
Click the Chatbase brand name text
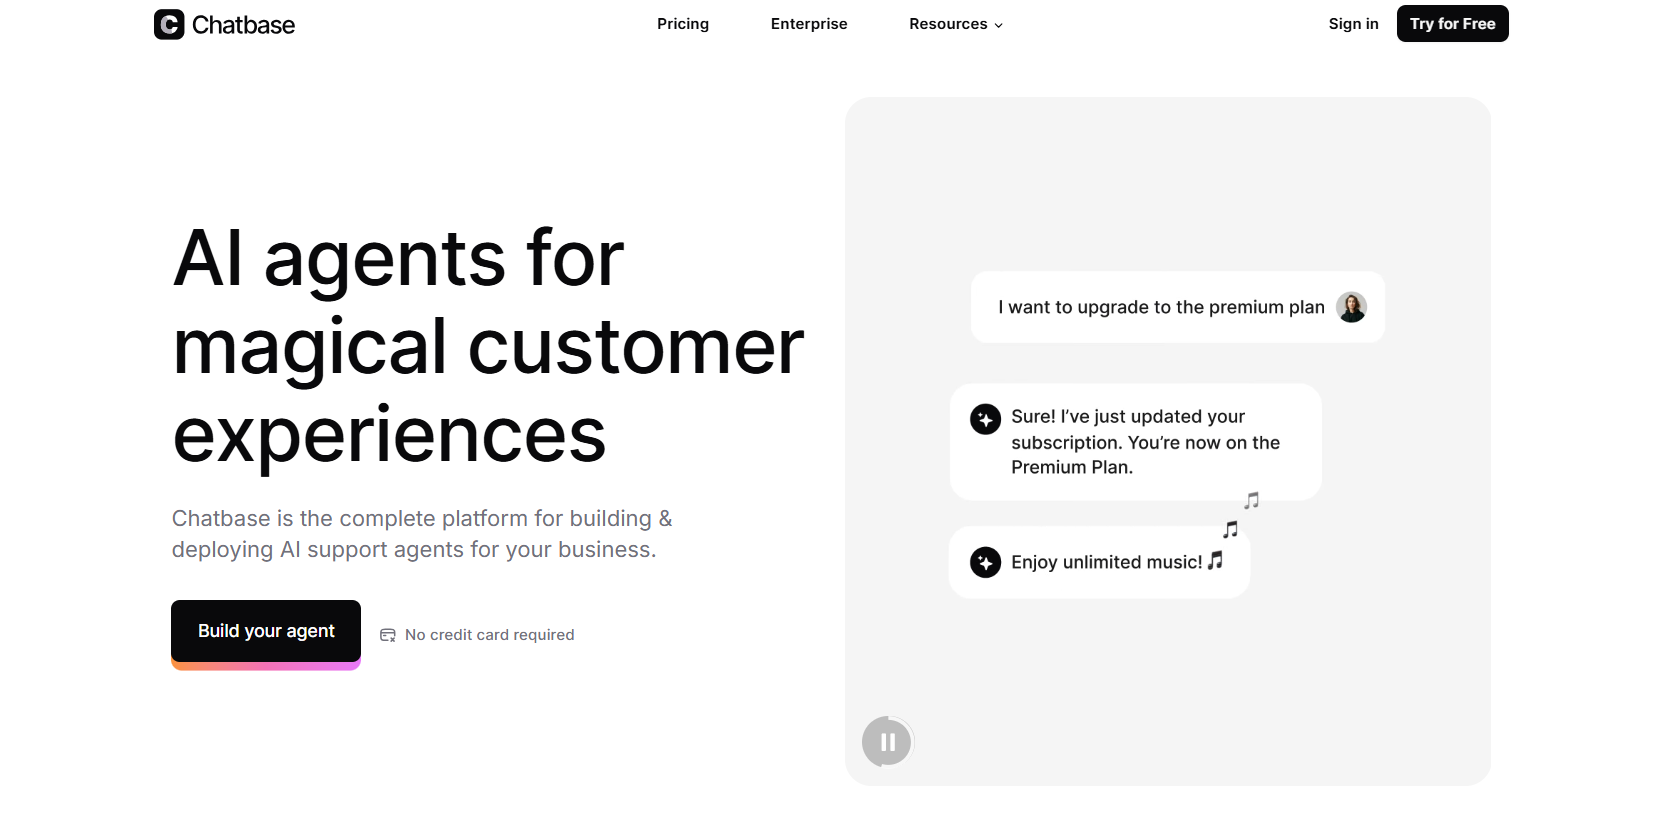(x=243, y=25)
